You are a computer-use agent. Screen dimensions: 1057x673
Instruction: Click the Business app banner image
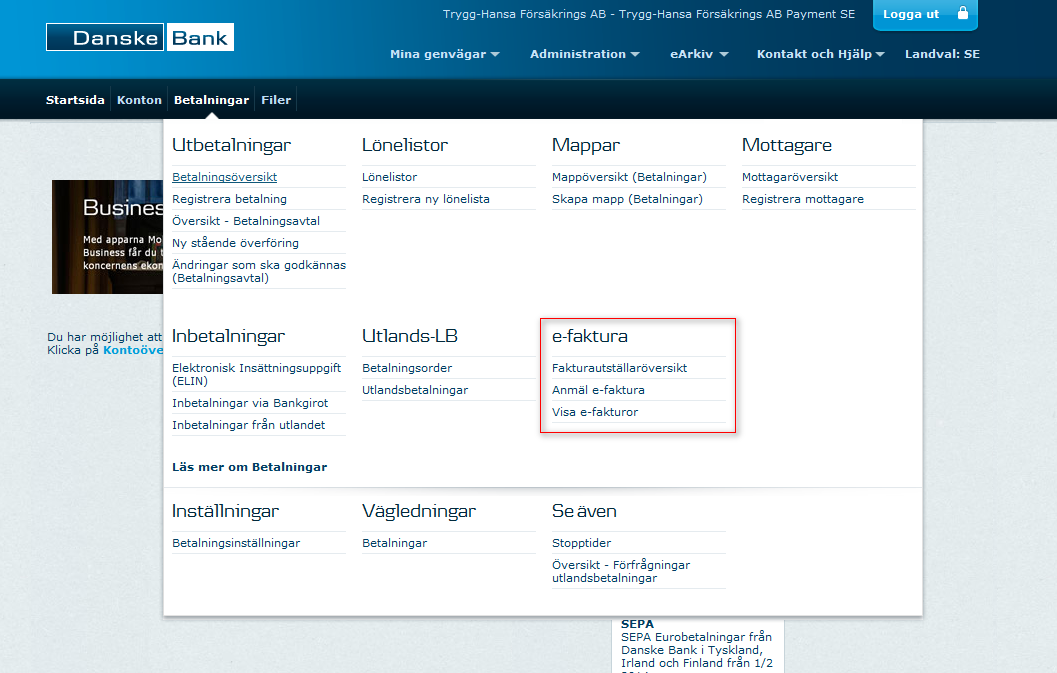107,237
